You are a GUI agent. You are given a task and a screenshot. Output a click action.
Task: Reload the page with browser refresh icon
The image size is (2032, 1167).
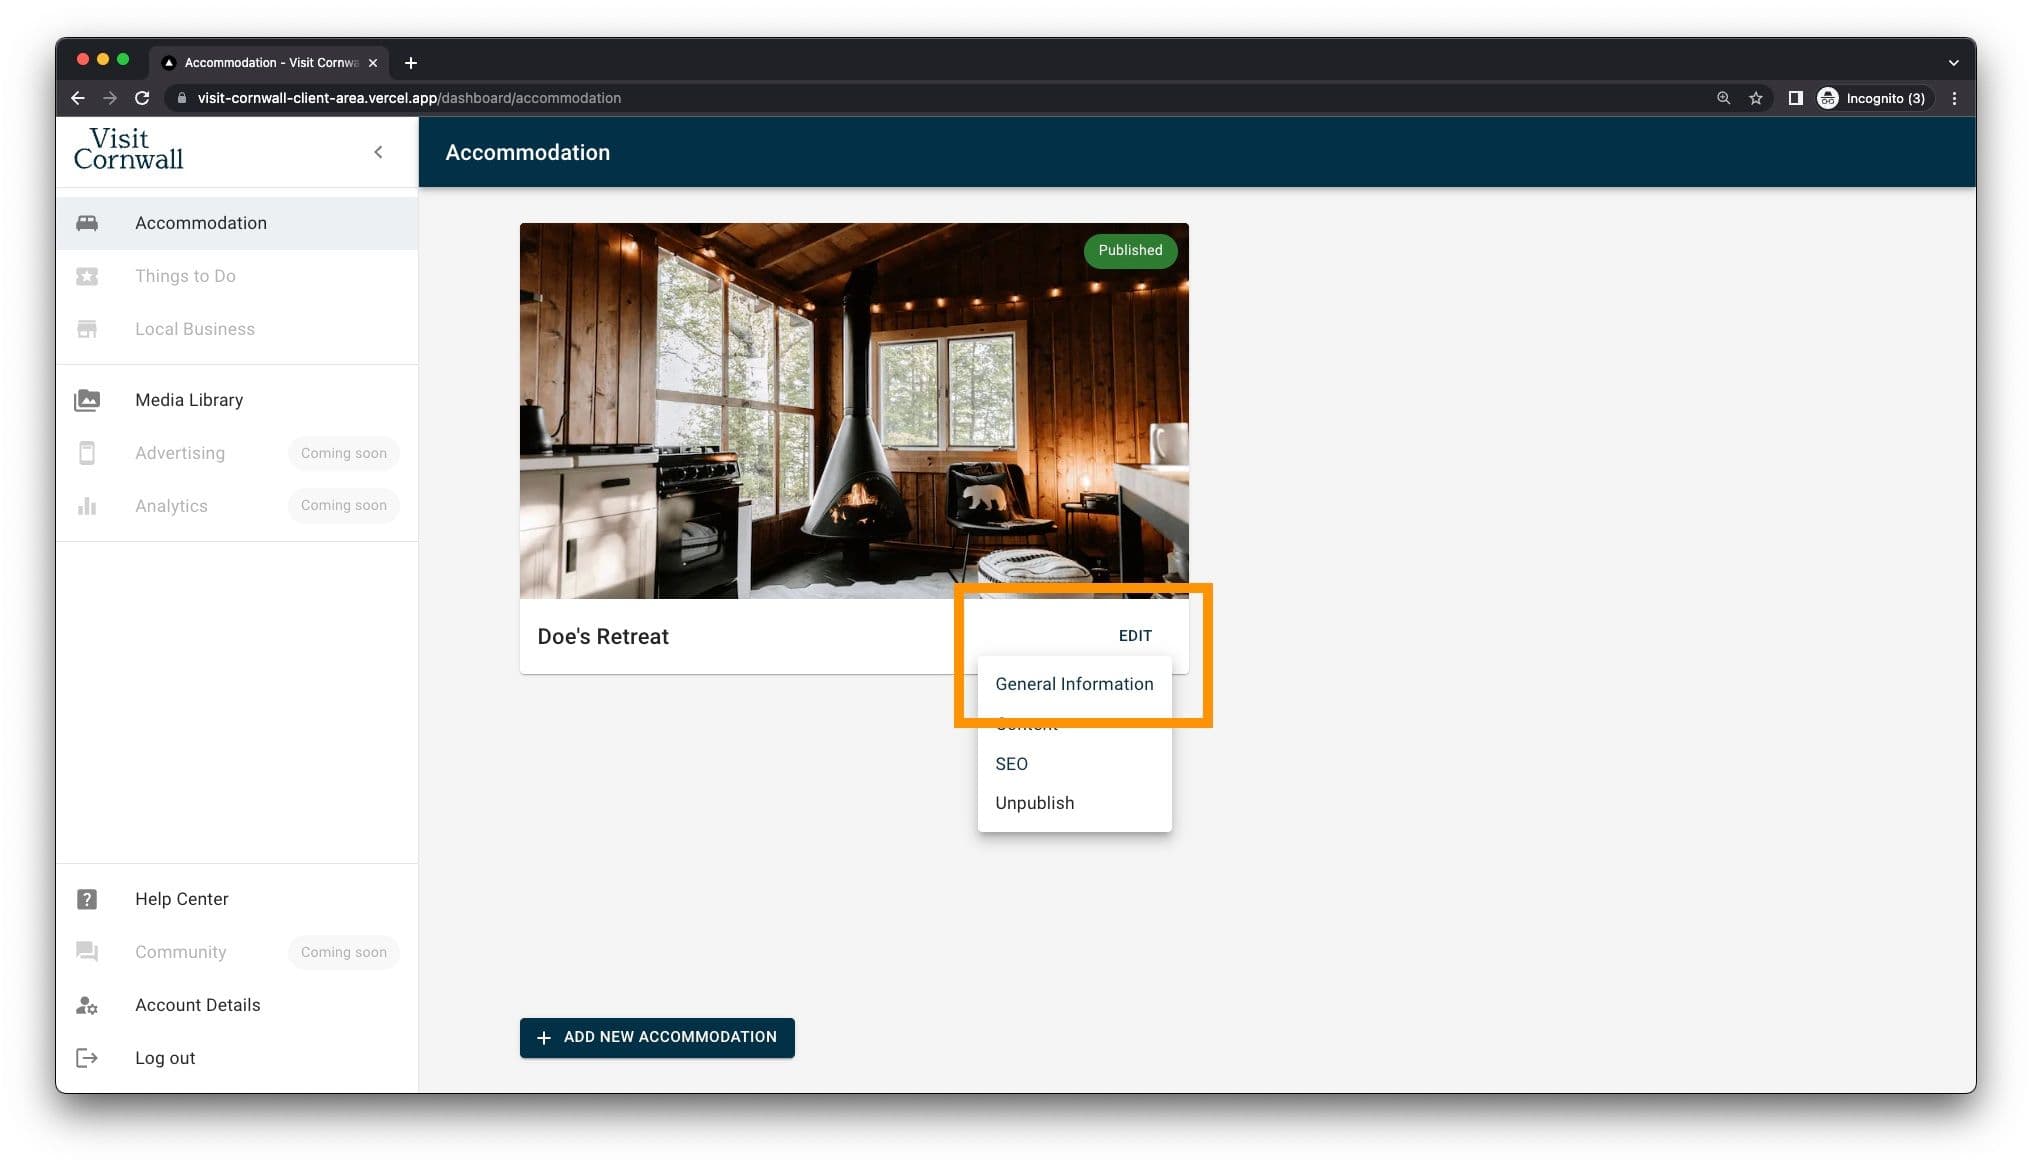142,98
